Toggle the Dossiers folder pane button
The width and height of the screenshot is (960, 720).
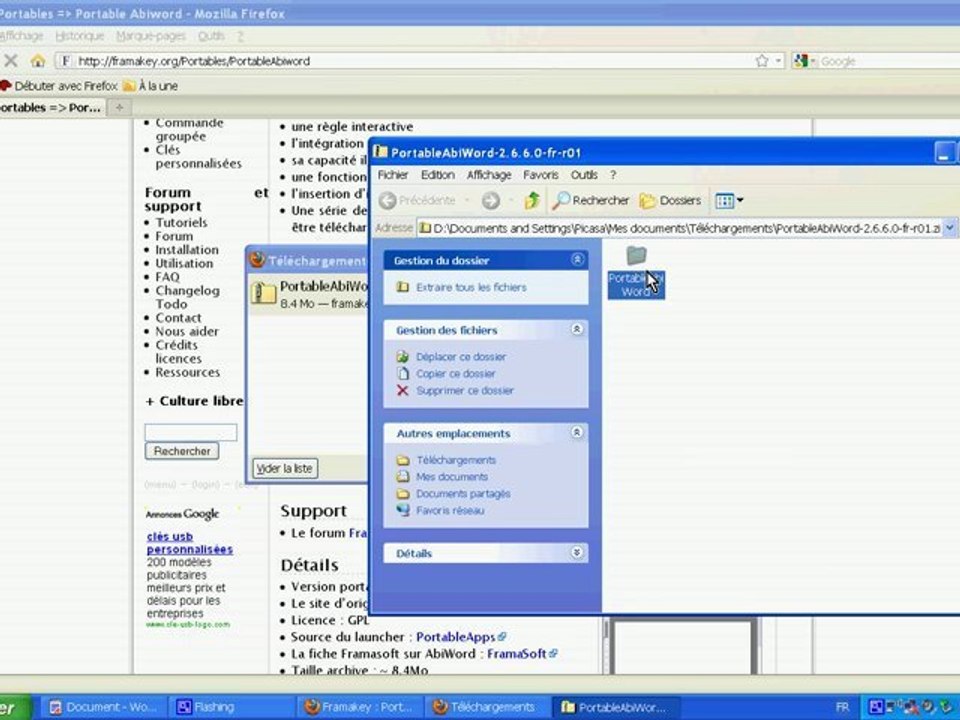click(x=670, y=200)
